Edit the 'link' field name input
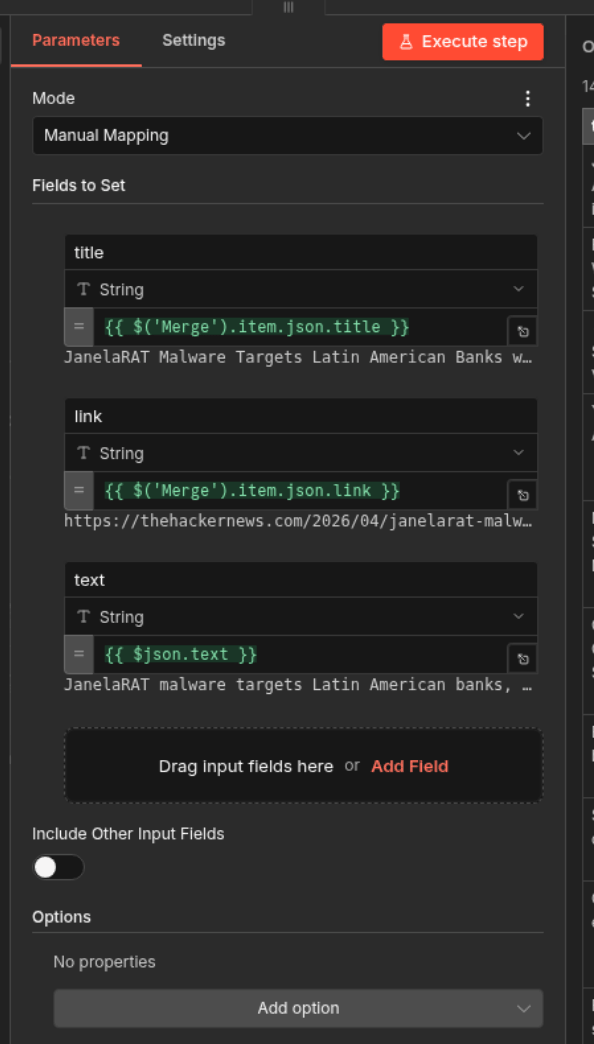Screen dimensions: 594x1044 pyautogui.click(x=301, y=416)
